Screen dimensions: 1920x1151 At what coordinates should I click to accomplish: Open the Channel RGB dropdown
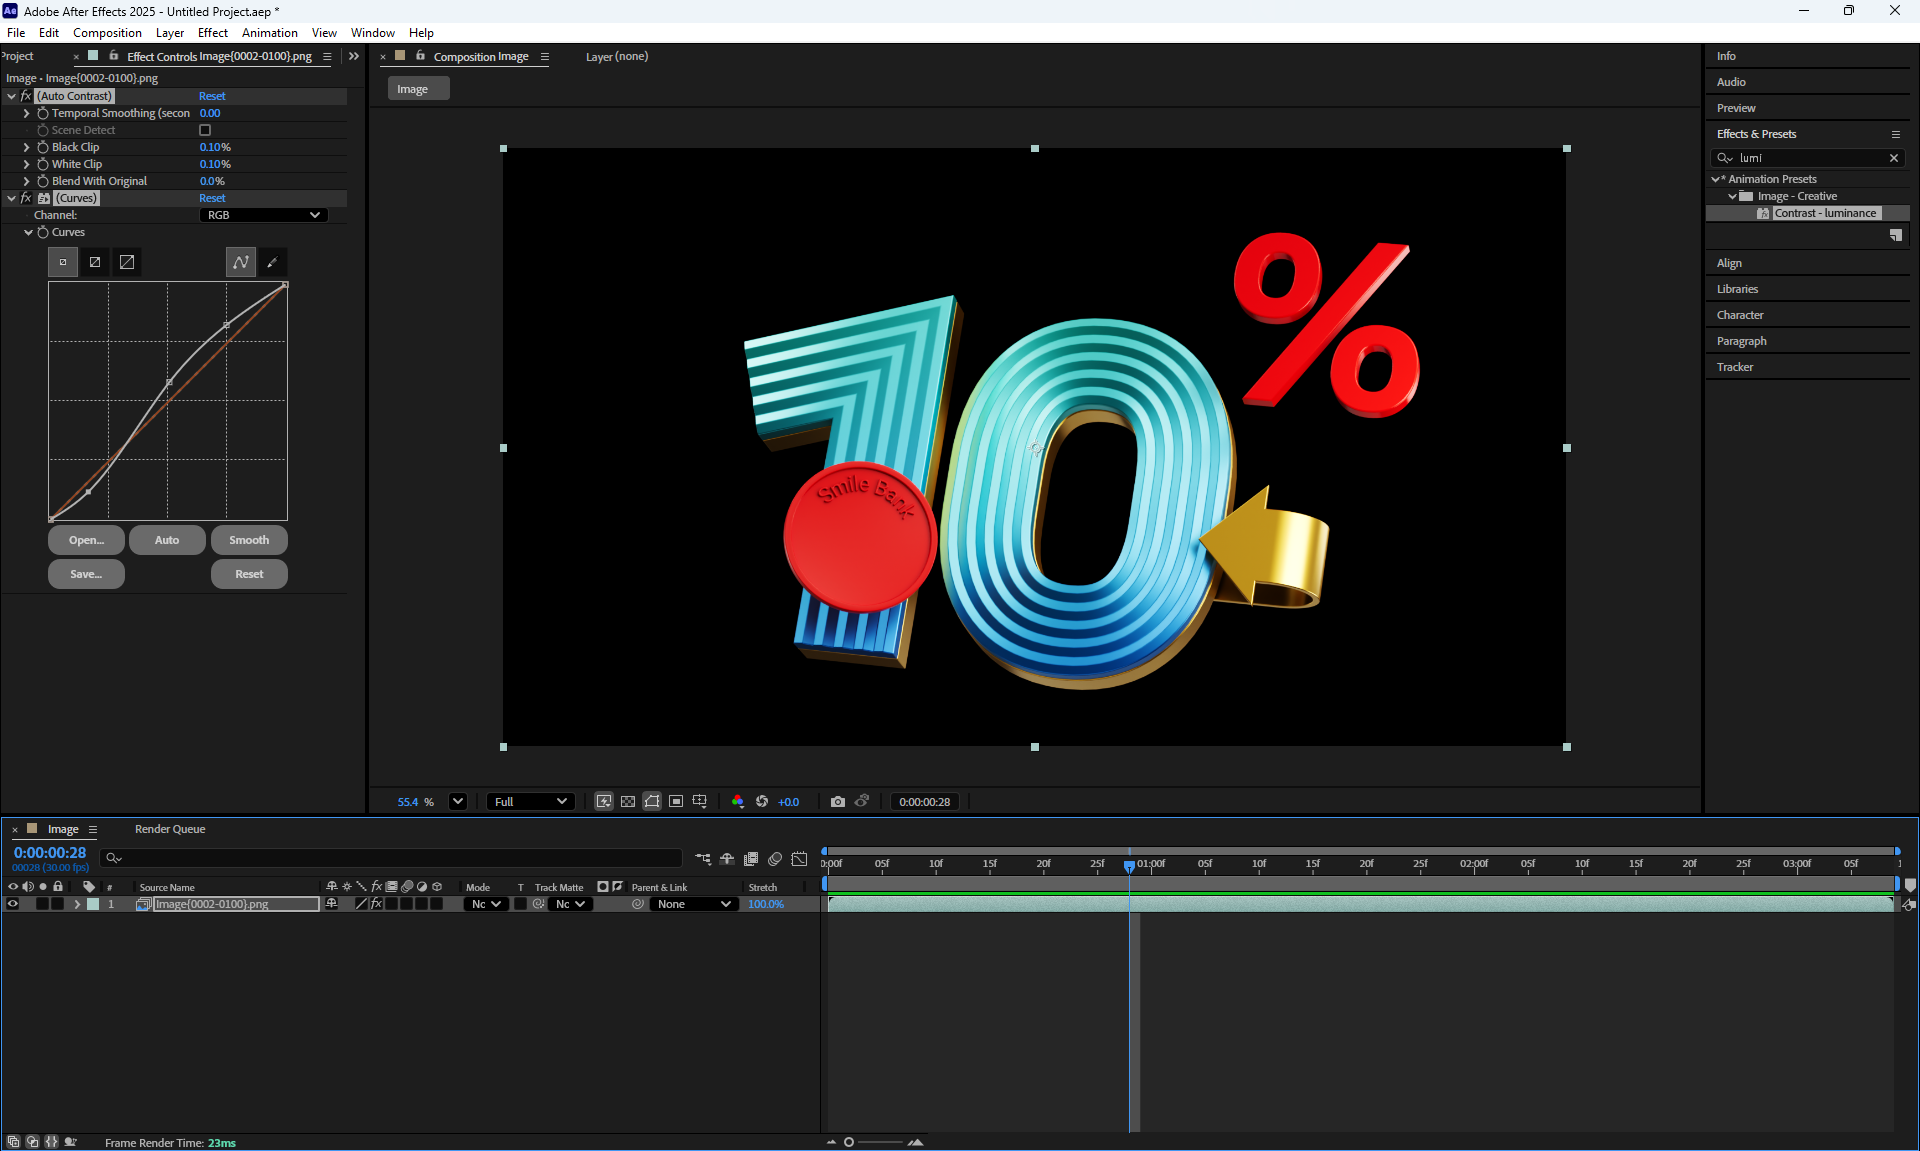tap(263, 215)
